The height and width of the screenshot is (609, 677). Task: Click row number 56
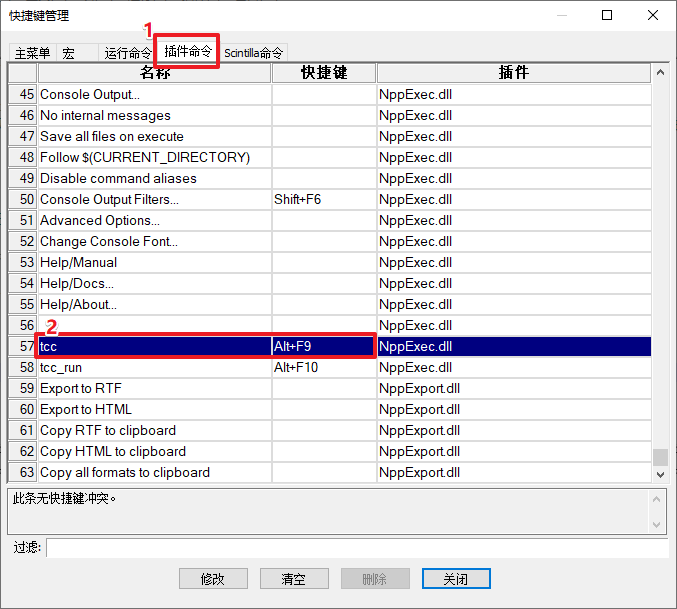coord(23,325)
